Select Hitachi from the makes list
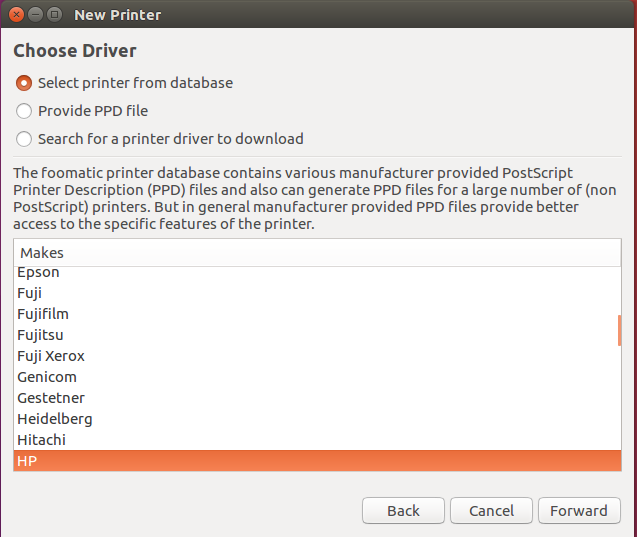 [x=41, y=439]
